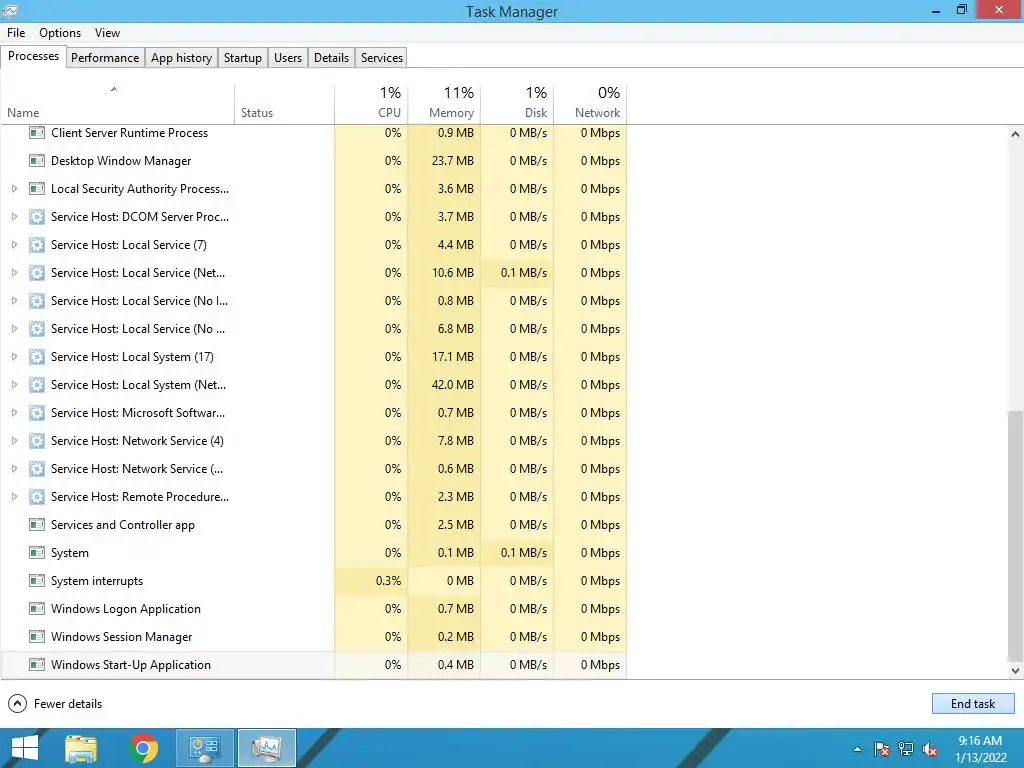1024x768 pixels.
Task: Expand Service Host: Local System (17)
Action: 14,357
